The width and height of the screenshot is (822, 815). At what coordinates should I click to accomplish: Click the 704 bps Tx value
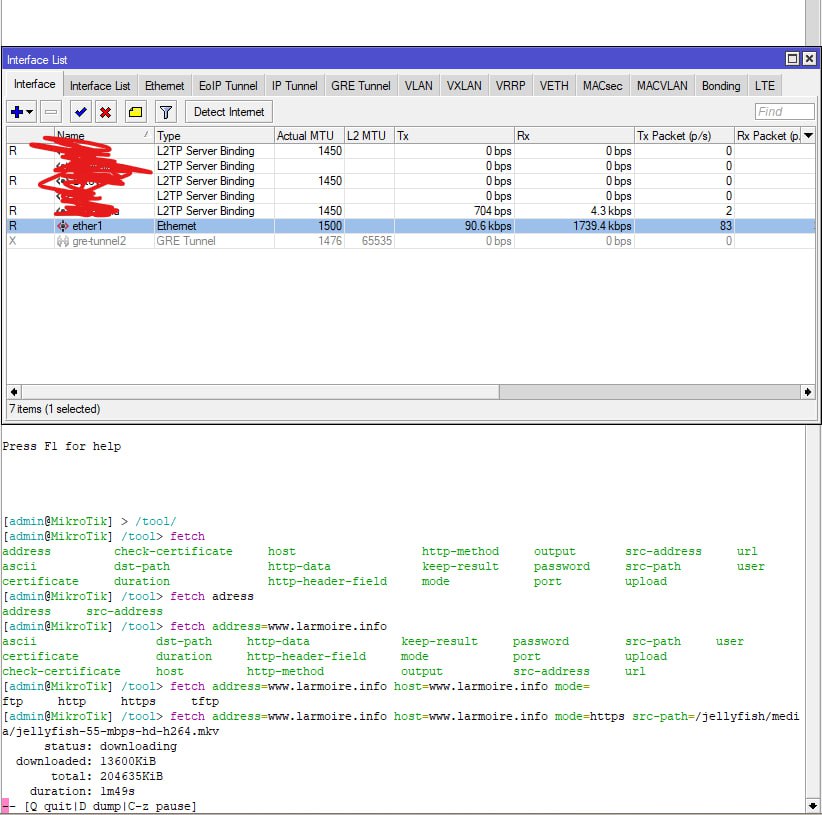(492, 211)
